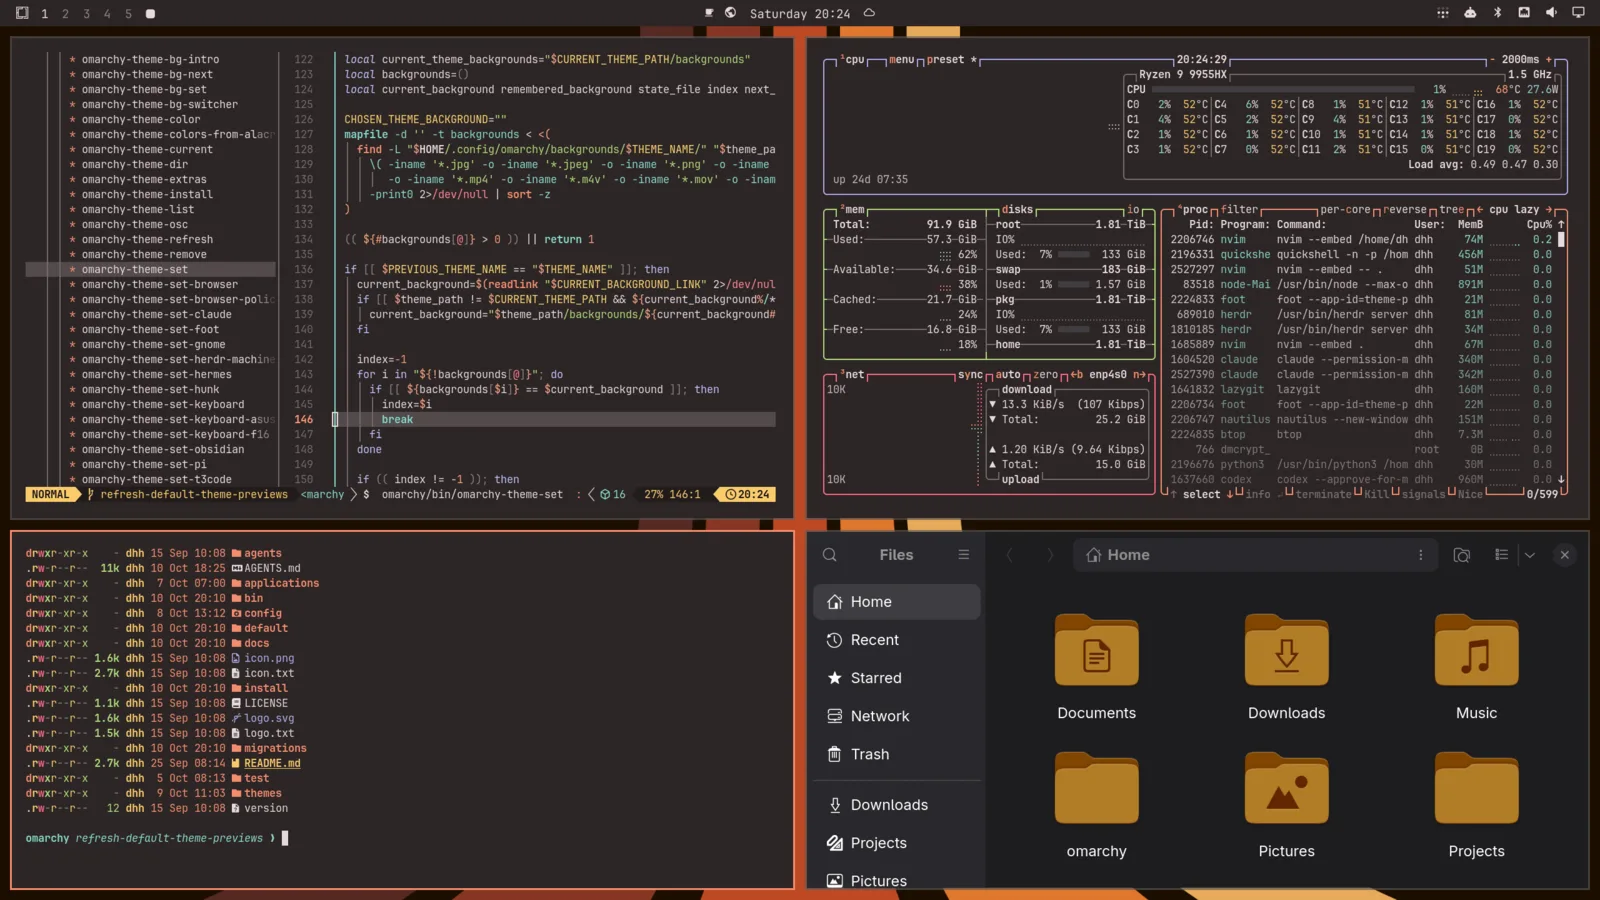Open the Pictures folder in the grid
This screenshot has width=1600, height=900.
[1287, 805]
